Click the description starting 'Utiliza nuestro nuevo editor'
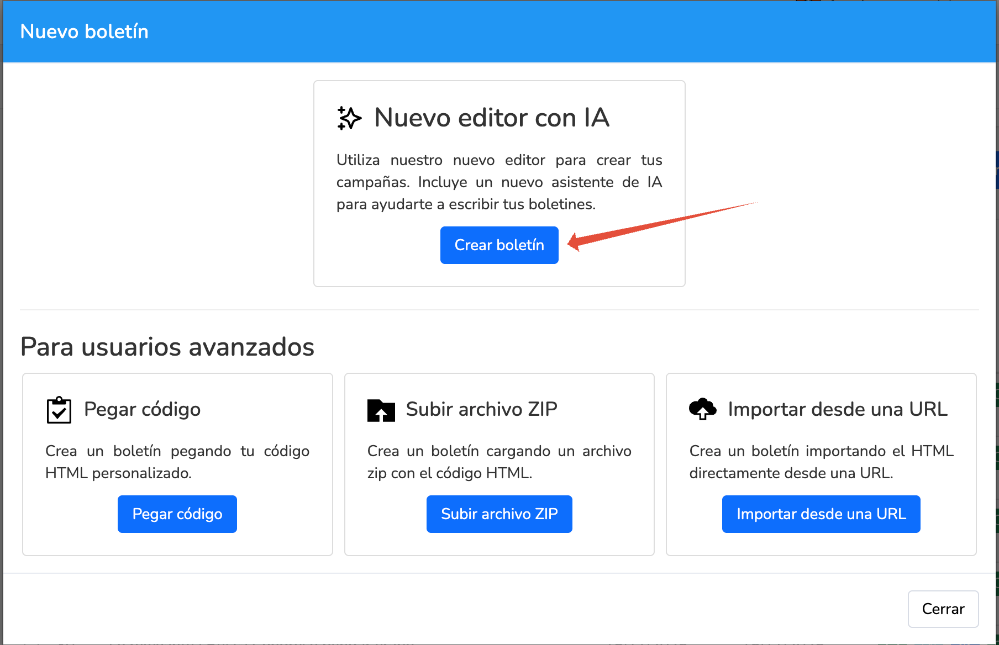 [499, 182]
